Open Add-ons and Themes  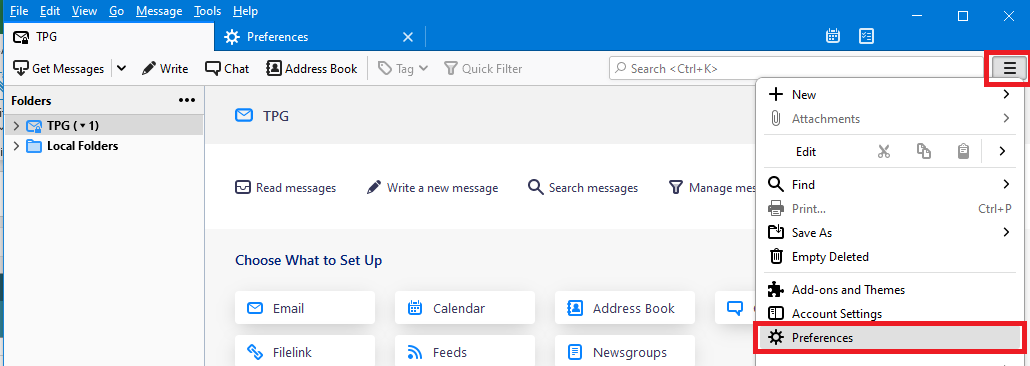click(x=890, y=290)
